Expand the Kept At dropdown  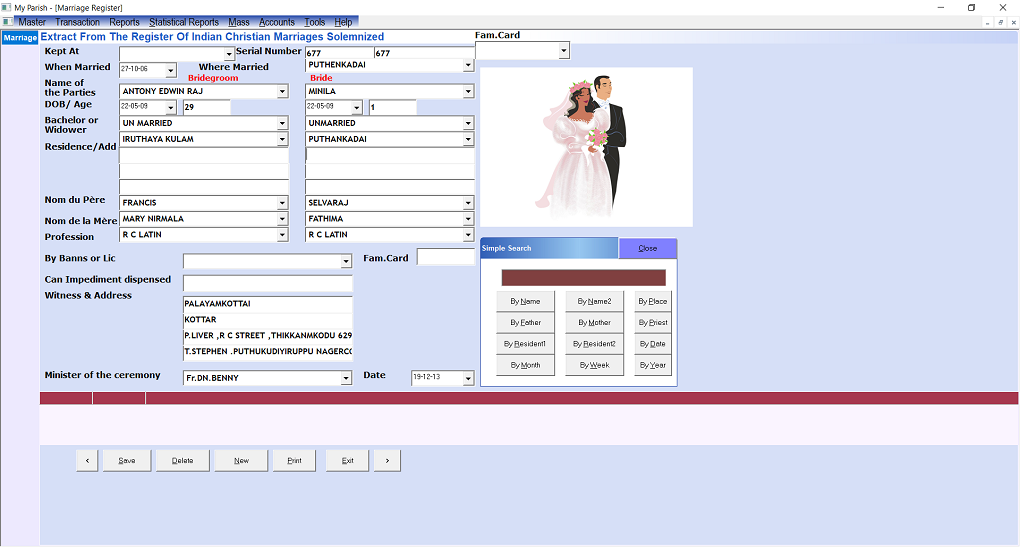tap(229, 54)
